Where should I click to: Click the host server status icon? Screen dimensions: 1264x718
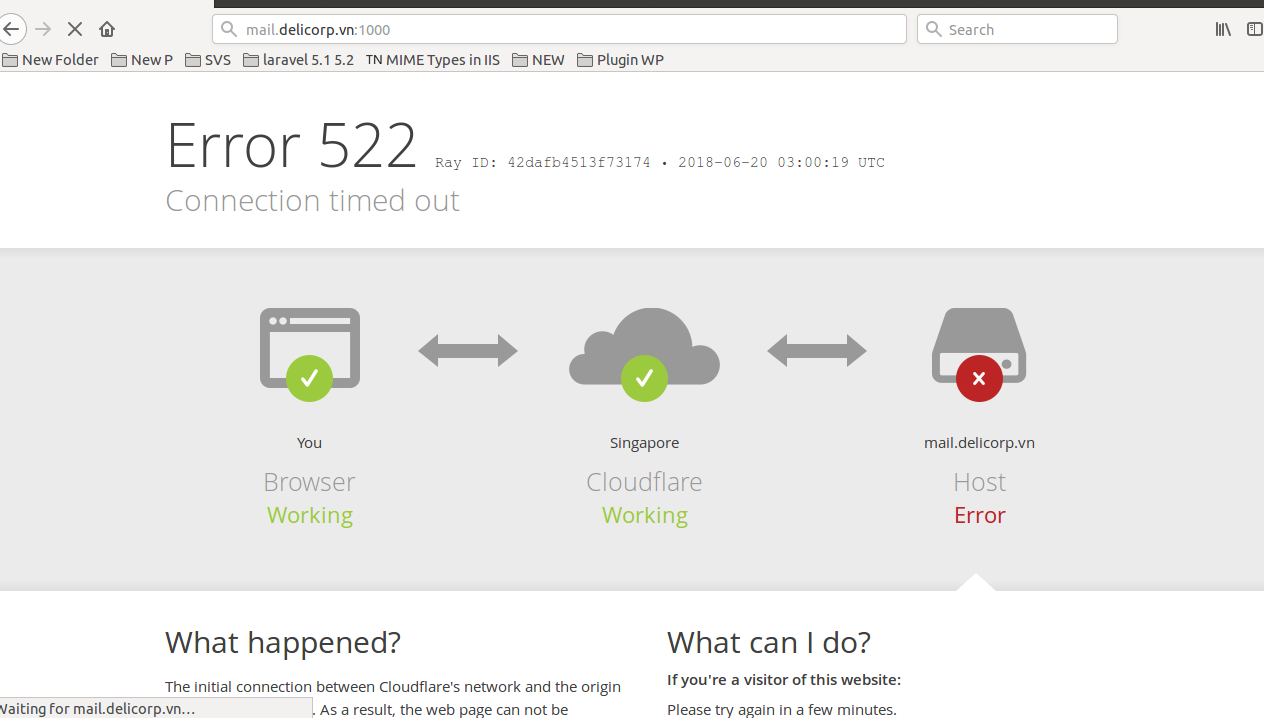pos(979,353)
